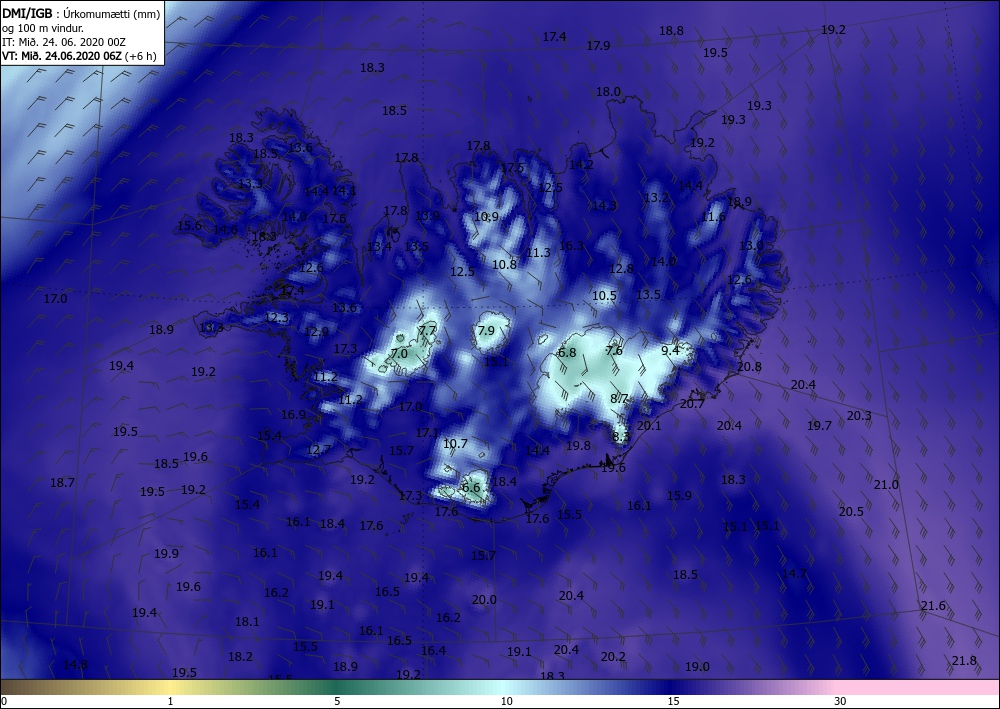This screenshot has height=709, width=1000.
Task: Click the 18.8 value at the top
Action: 671,31
